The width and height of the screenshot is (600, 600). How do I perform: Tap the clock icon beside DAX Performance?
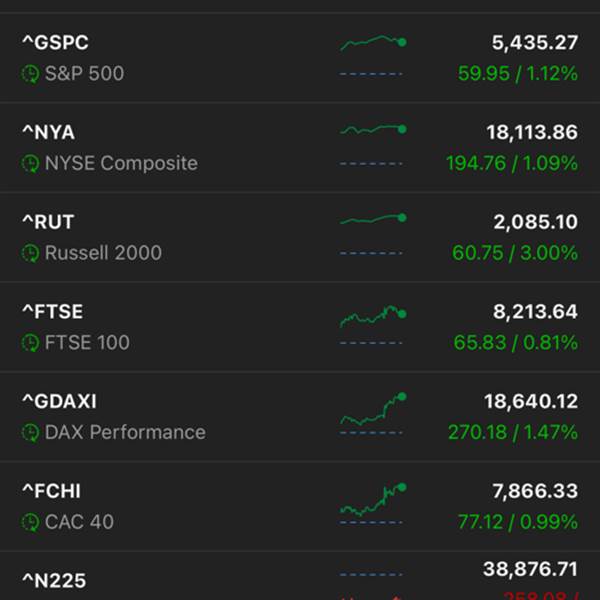(x=30, y=433)
